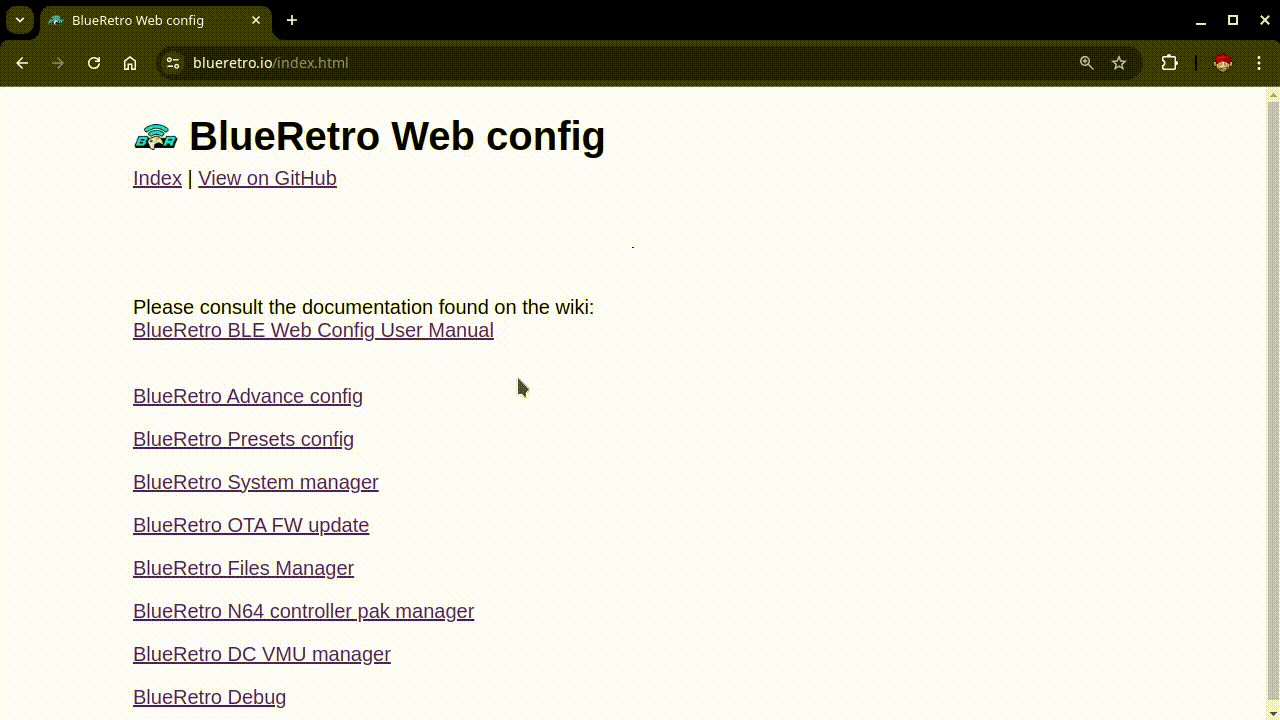Viewport: 1280px width, 720px height.
Task: Open the Extensions puzzle icon
Action: pyautogui.click(x=1169, y=63)
